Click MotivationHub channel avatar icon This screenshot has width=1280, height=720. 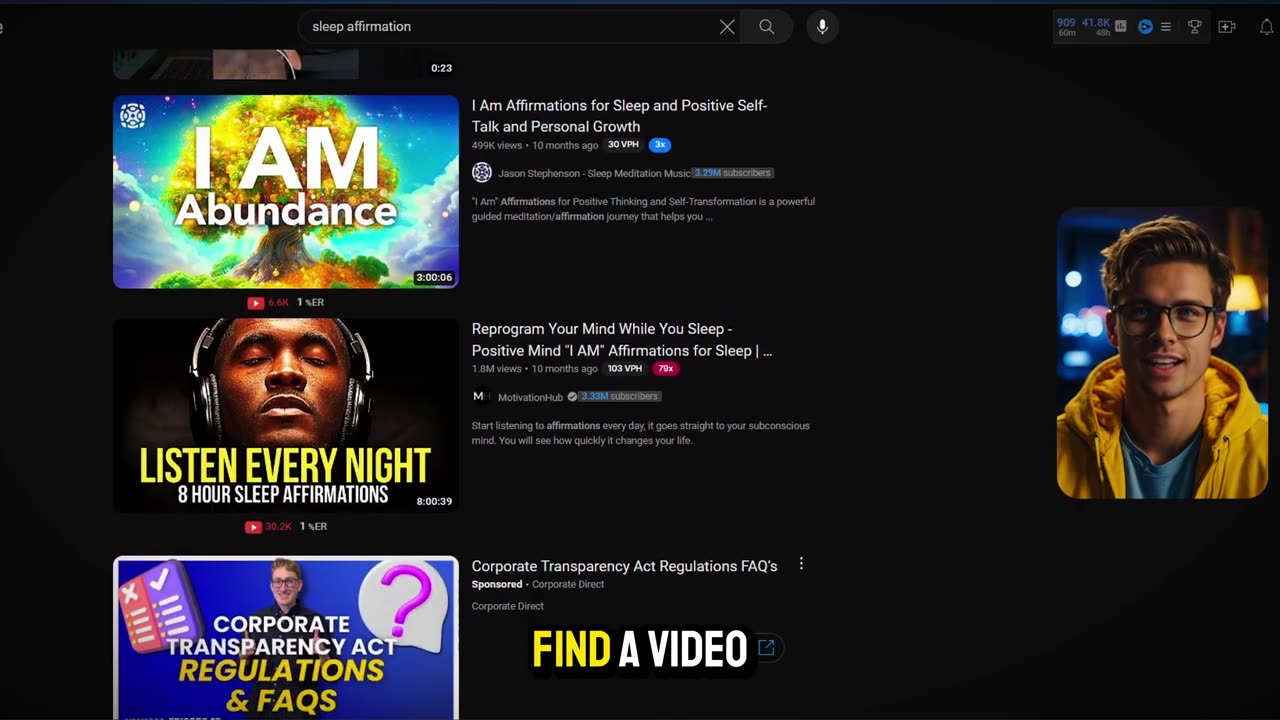coord(481,396)
